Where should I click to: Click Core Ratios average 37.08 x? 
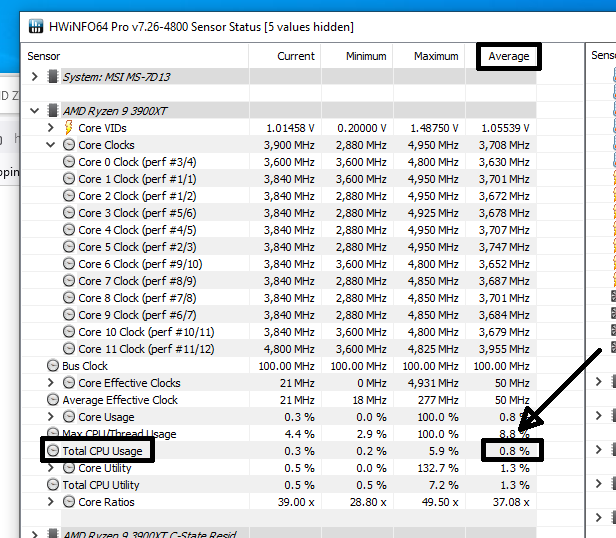pos(511,502)
